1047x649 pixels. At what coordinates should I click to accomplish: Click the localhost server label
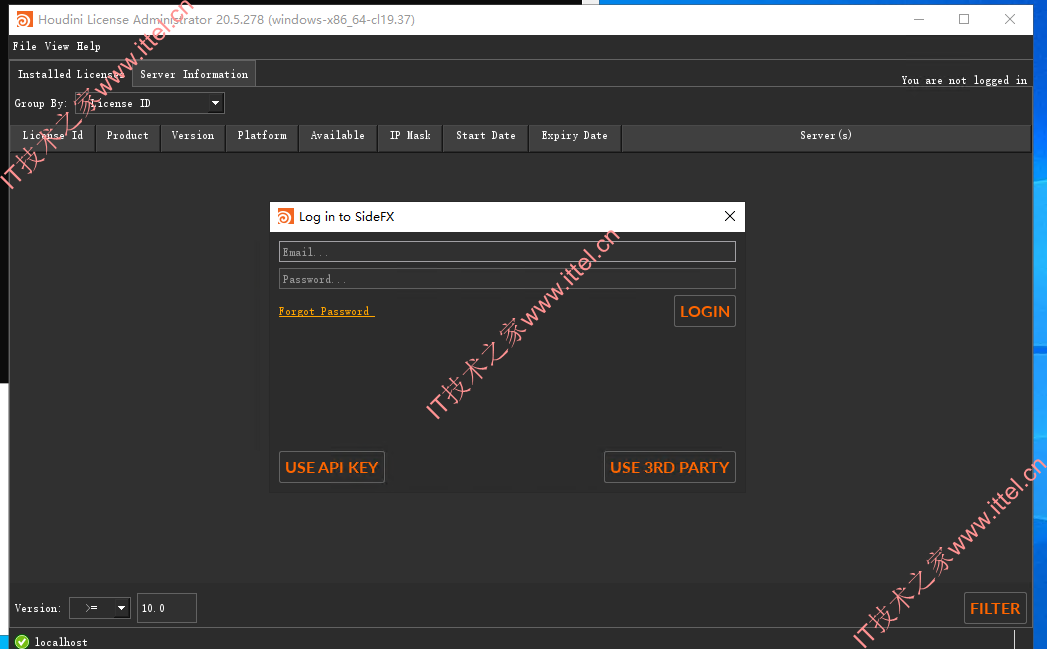point(61,642)
